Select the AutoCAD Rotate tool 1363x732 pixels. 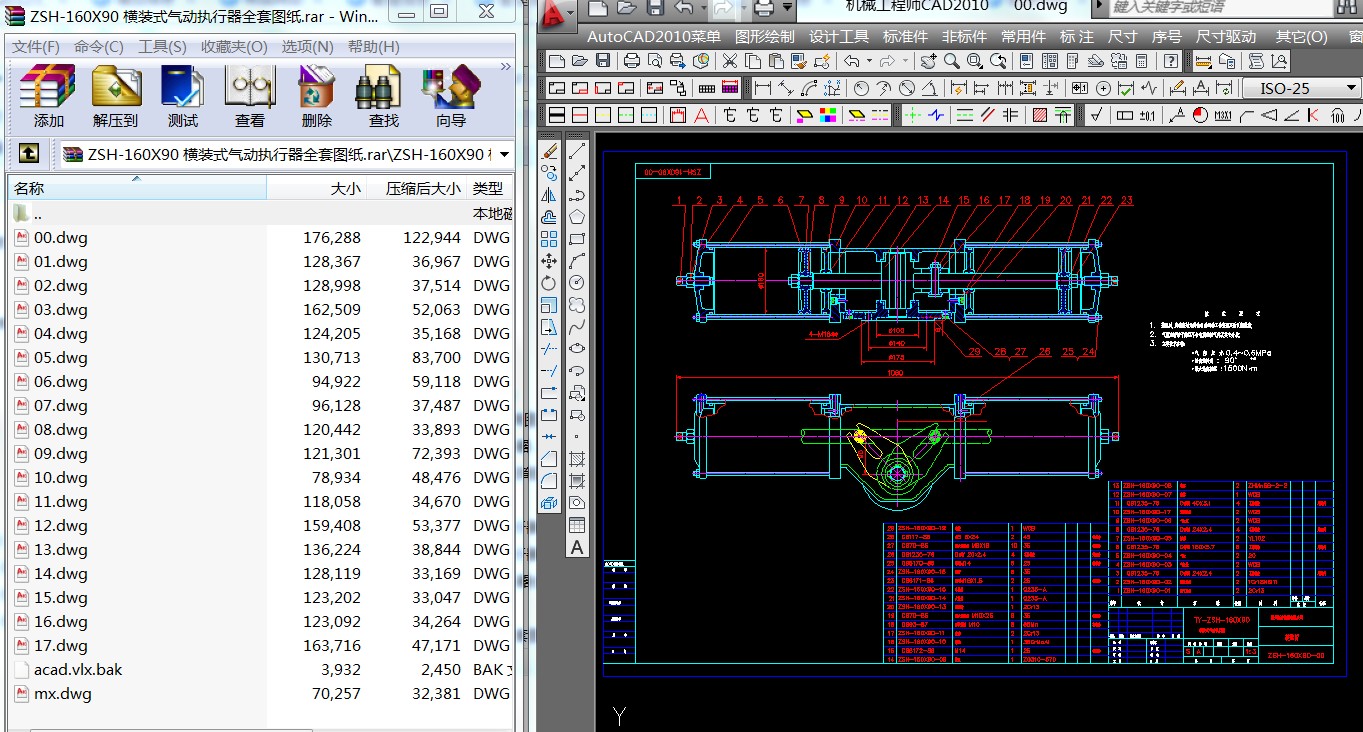pos(549,283)
